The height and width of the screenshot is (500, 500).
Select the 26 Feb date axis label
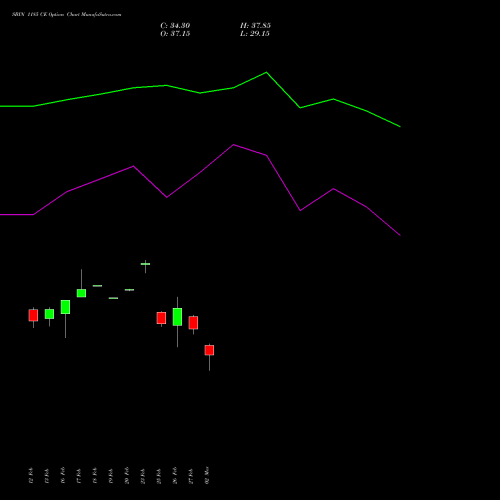click(175, 476)
